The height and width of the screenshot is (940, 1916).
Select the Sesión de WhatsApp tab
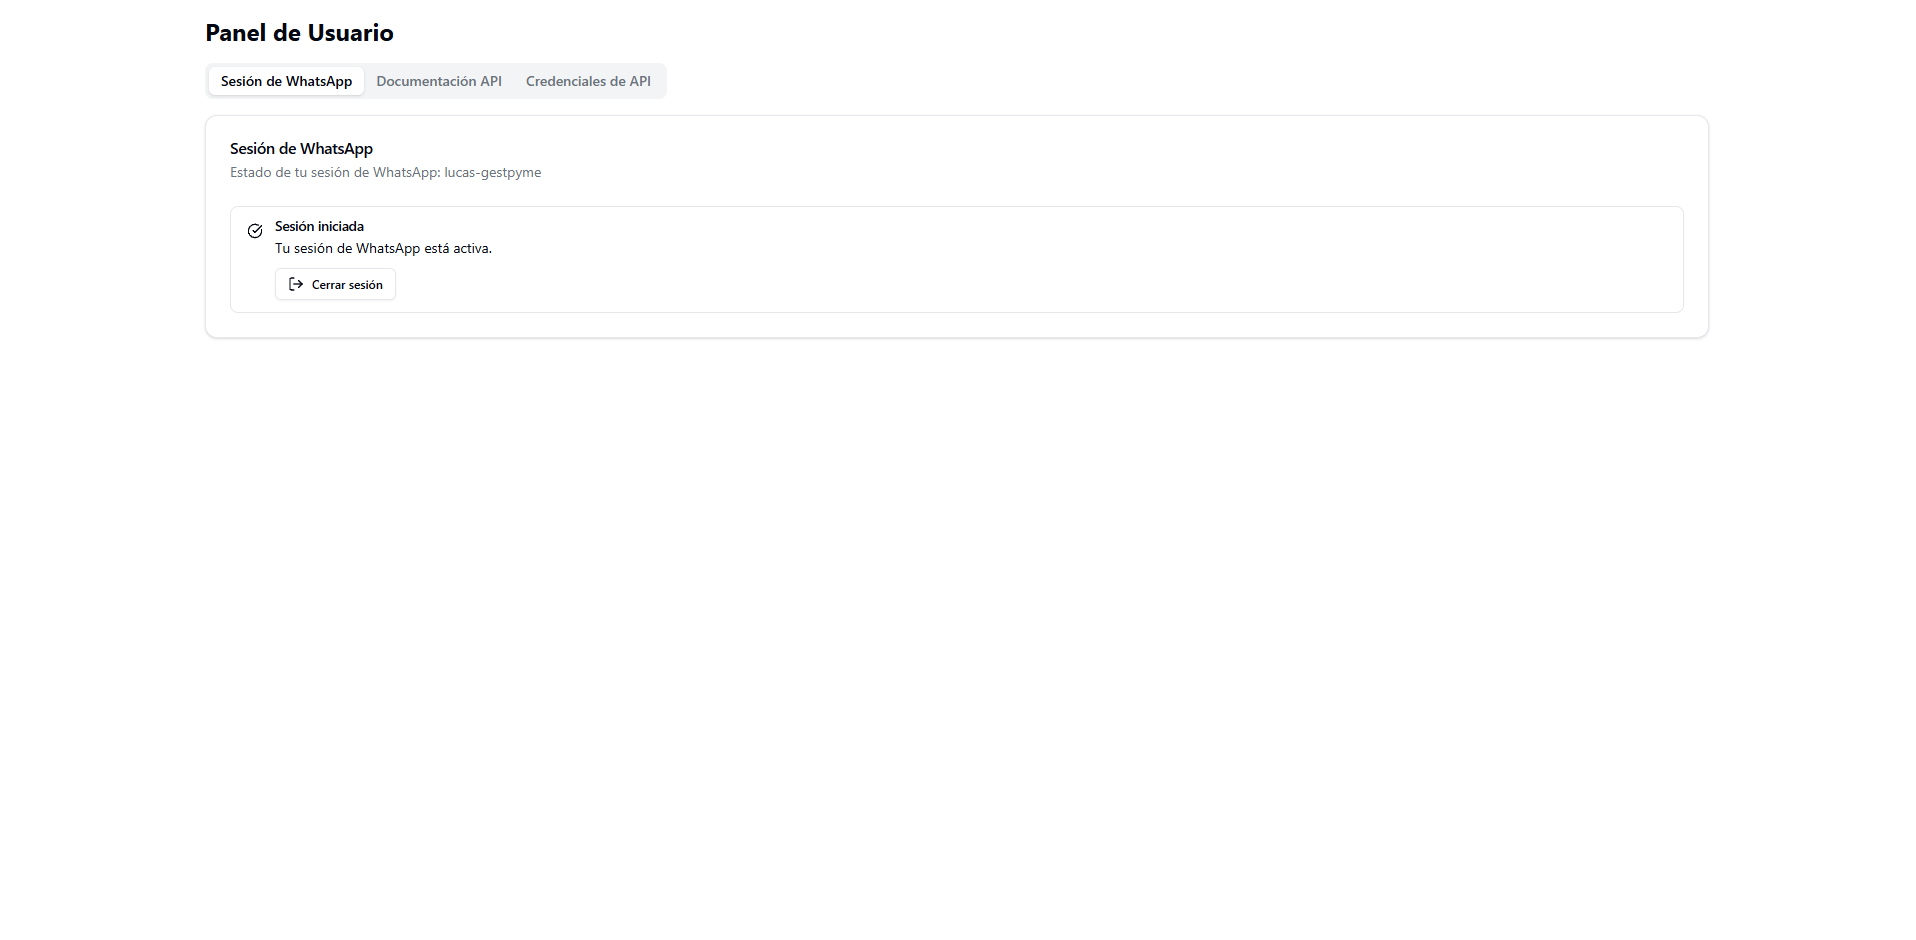(286, 81)
